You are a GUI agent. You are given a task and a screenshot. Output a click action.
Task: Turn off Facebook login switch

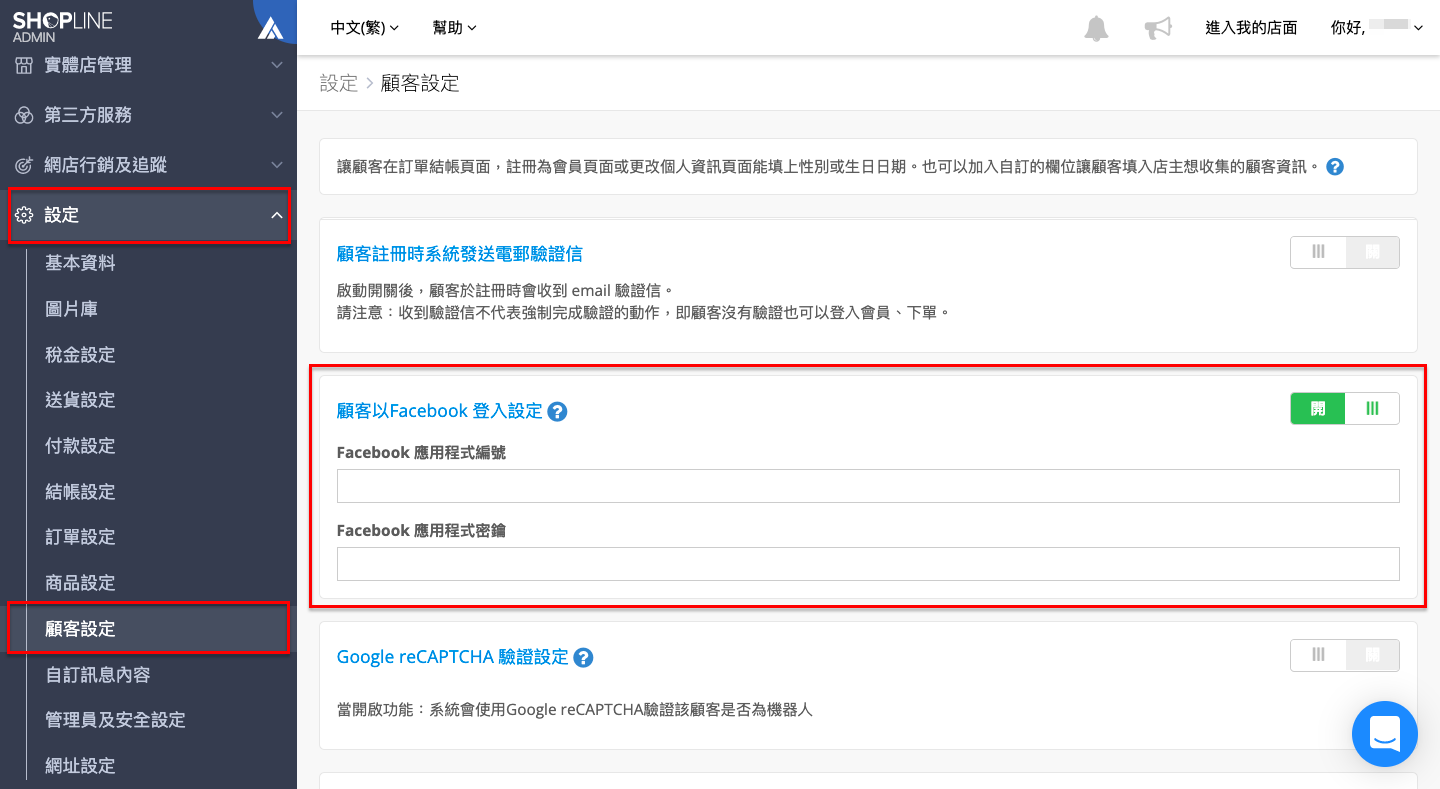(1345, 408)
